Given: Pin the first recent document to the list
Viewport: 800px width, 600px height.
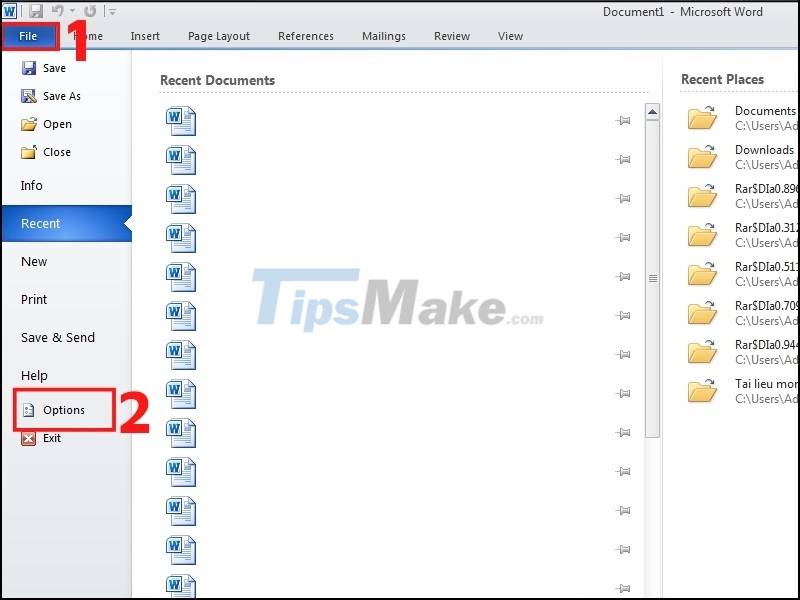Looking at the screenshot, I should tap(623, 119).
